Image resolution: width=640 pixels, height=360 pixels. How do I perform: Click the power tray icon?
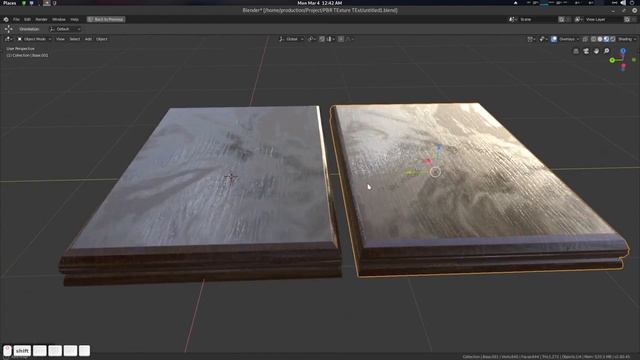pos(633,3)
